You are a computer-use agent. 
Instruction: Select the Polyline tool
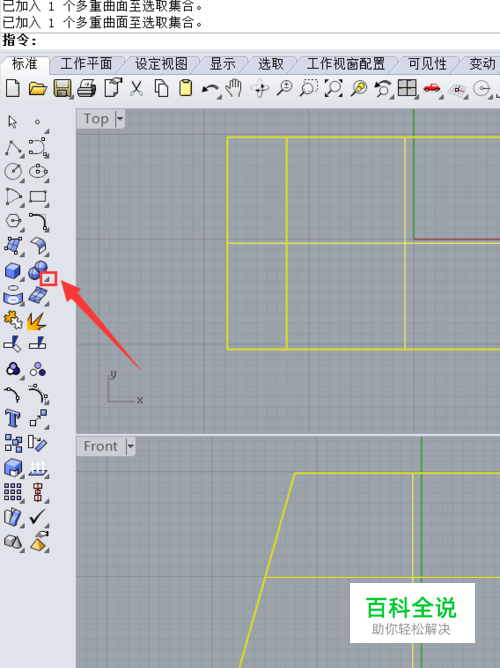coord(14,148)
